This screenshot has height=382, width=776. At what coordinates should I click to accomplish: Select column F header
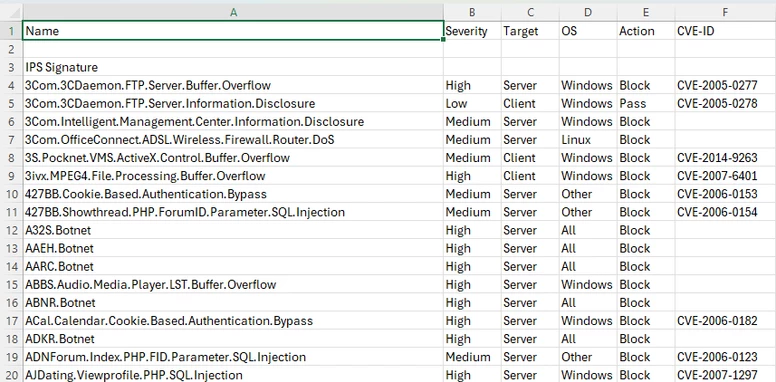coord(725,12)
